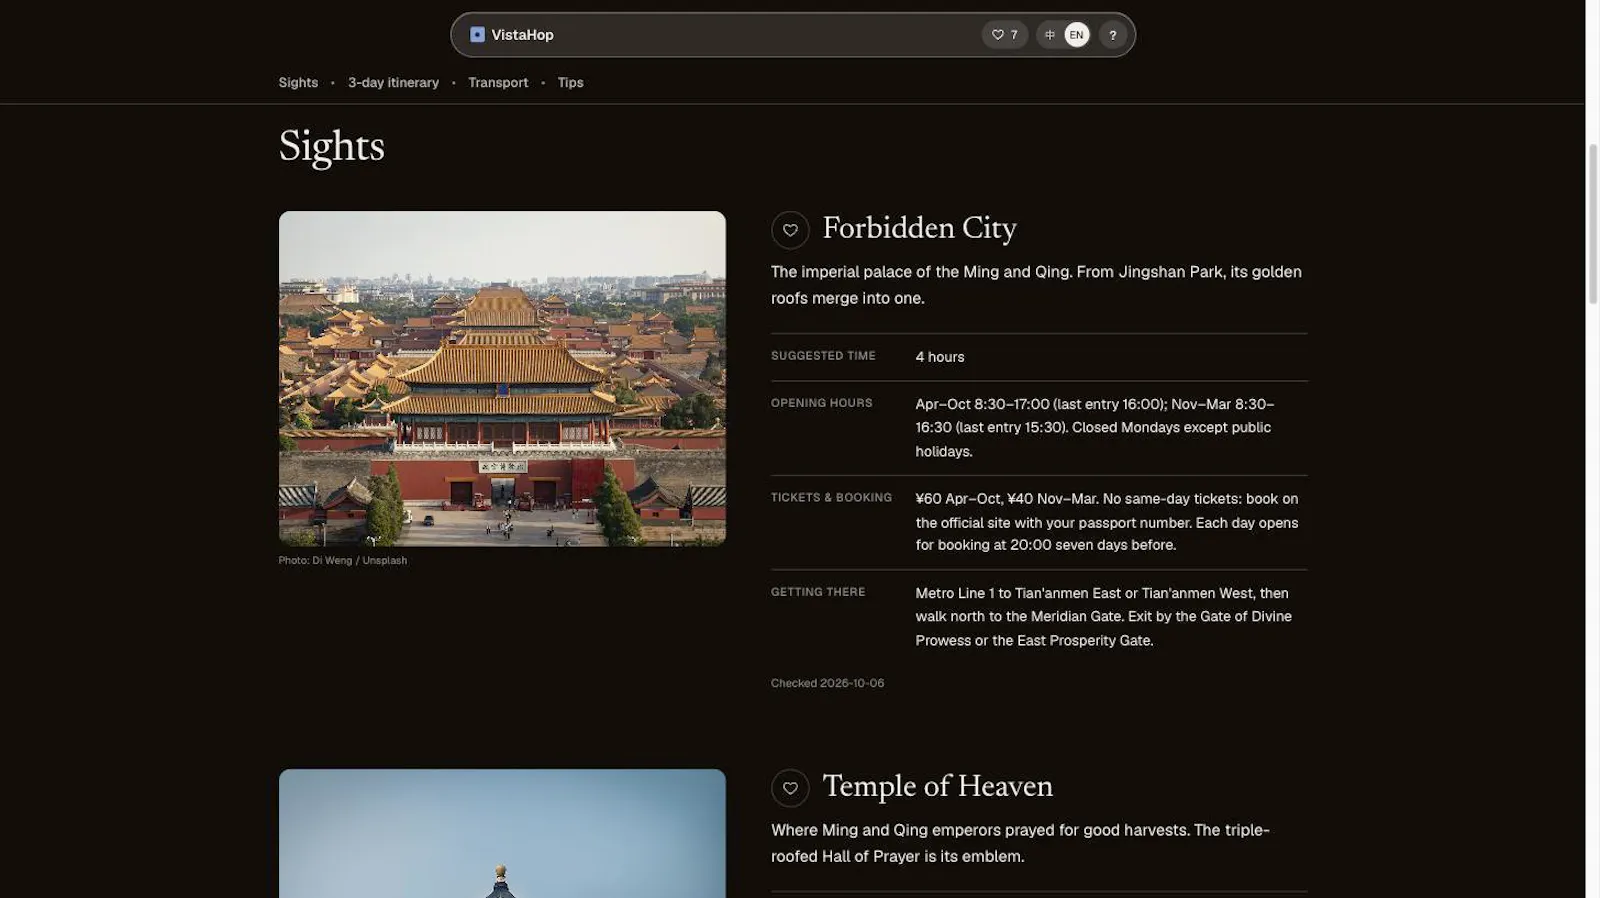Open the Tips section link
This screenshot has width=1600, height=898.
570,83
